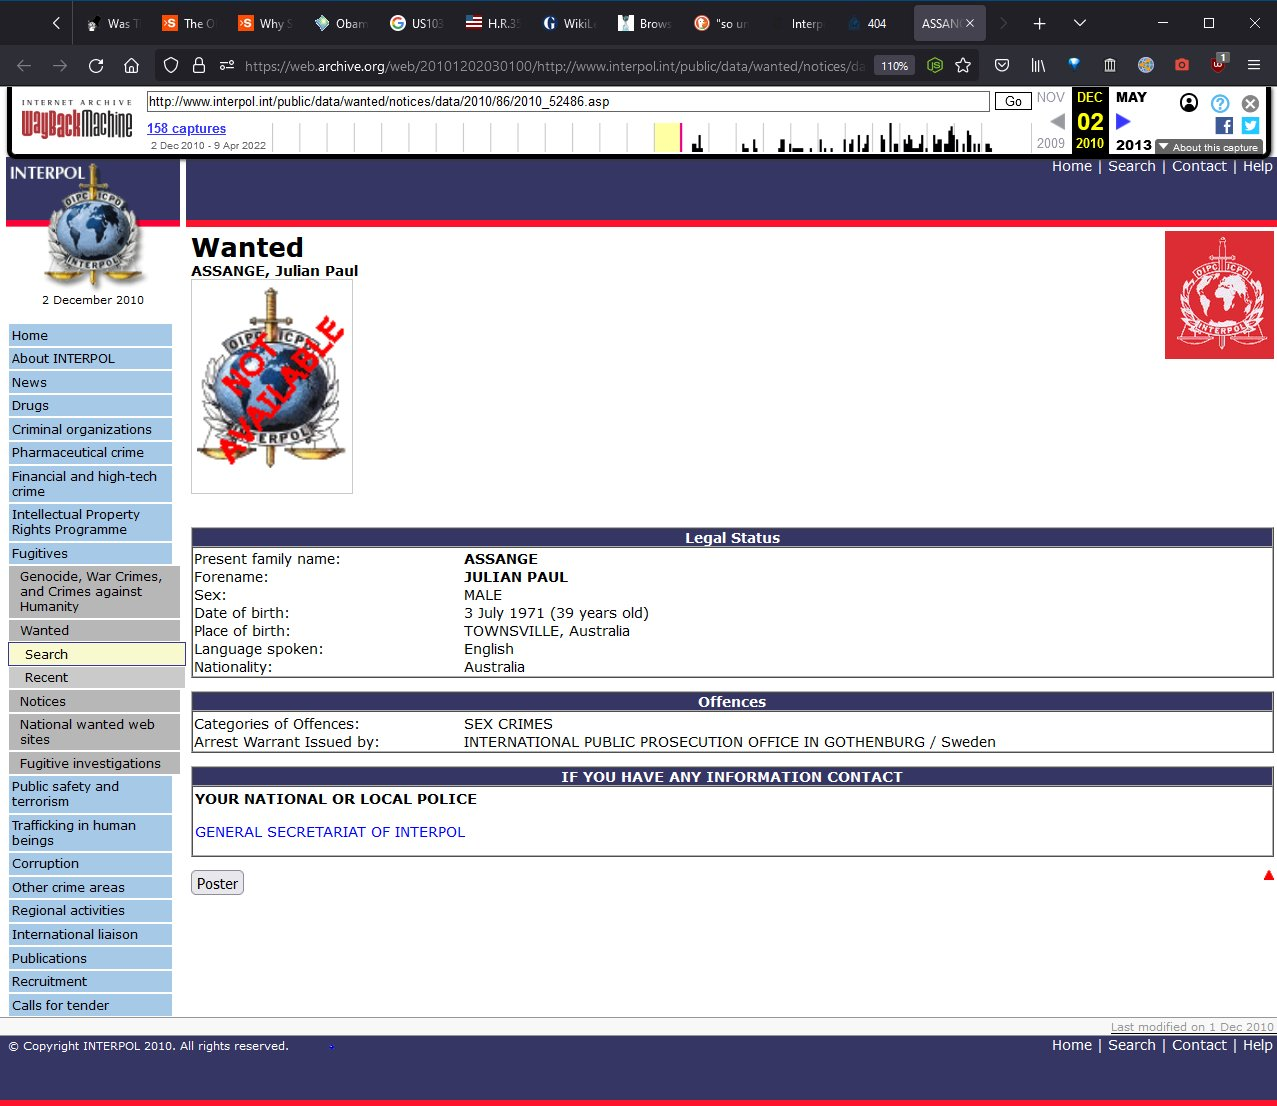
Task: Close the Wayback toolbar with X
Action: coord(1250,103)
